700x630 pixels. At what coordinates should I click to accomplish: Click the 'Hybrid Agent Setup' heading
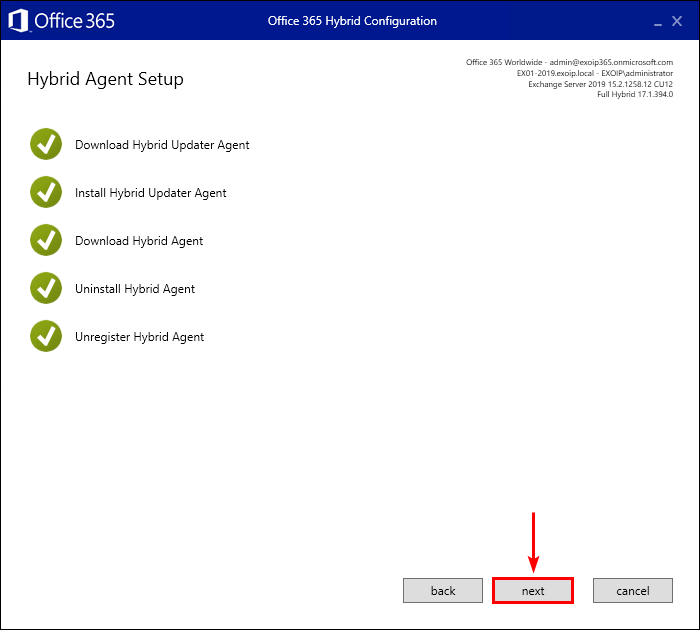105,79
